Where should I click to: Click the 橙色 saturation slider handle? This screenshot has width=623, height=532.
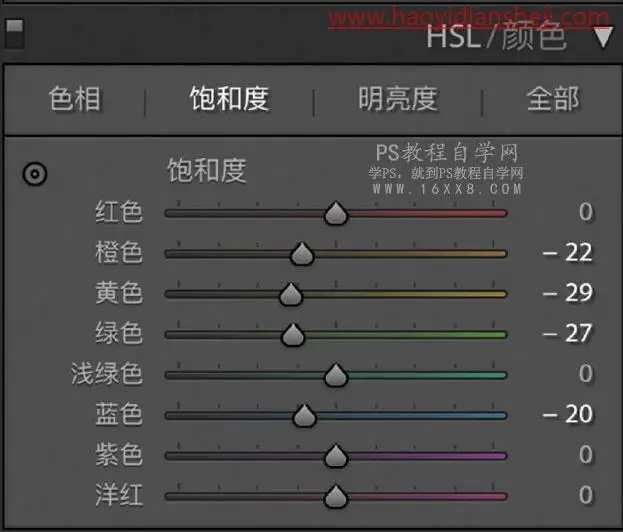tap(302, 253)
